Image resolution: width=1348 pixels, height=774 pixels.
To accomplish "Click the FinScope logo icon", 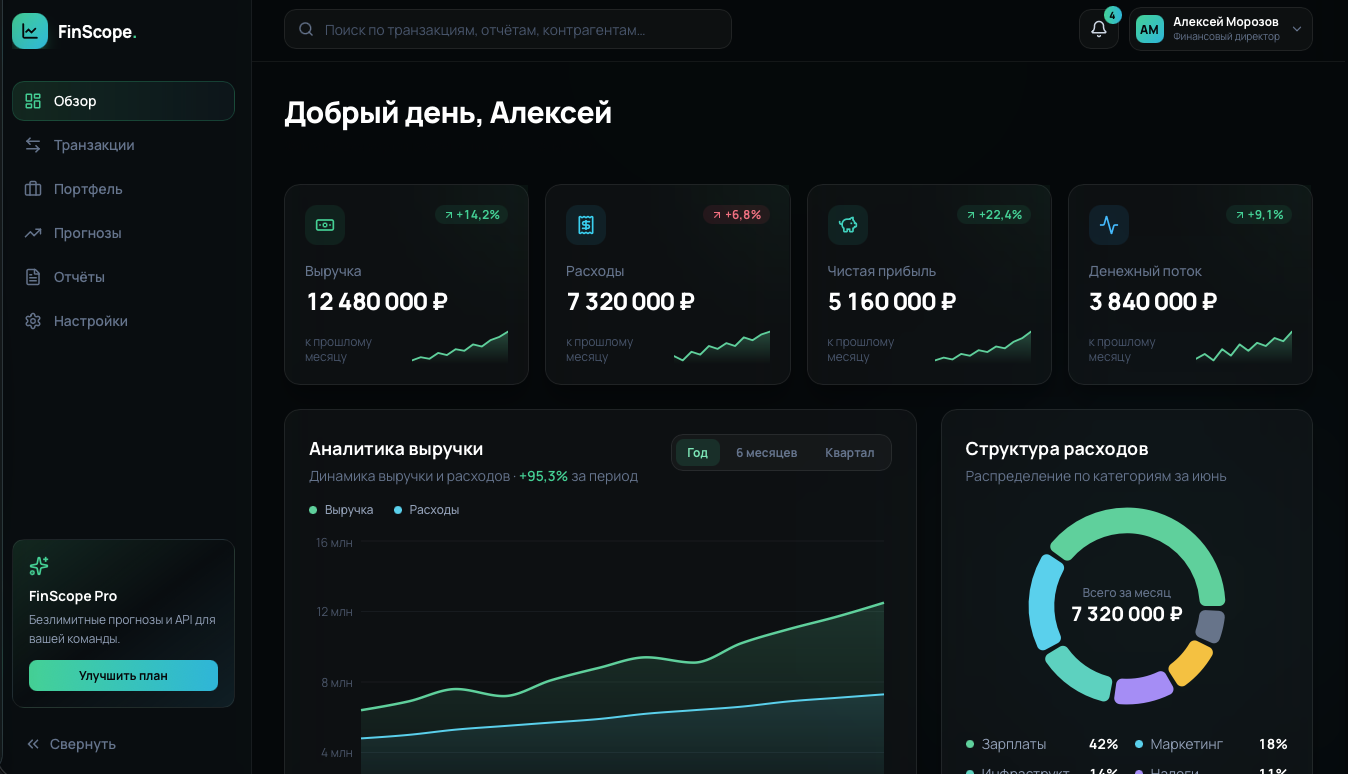I will (x=30, y=31).
